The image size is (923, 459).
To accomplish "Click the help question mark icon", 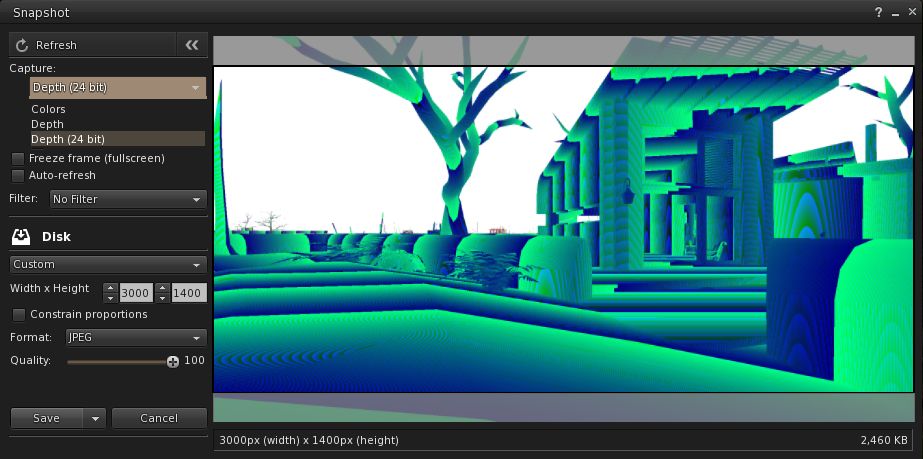I will 878,11.
